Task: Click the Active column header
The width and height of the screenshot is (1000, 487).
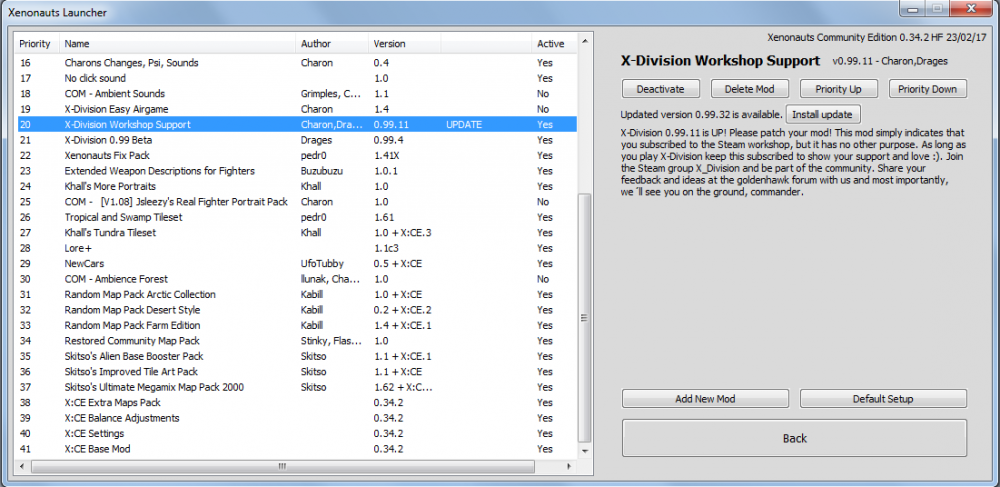Action: pyautogui.click(x=553, y=44)
